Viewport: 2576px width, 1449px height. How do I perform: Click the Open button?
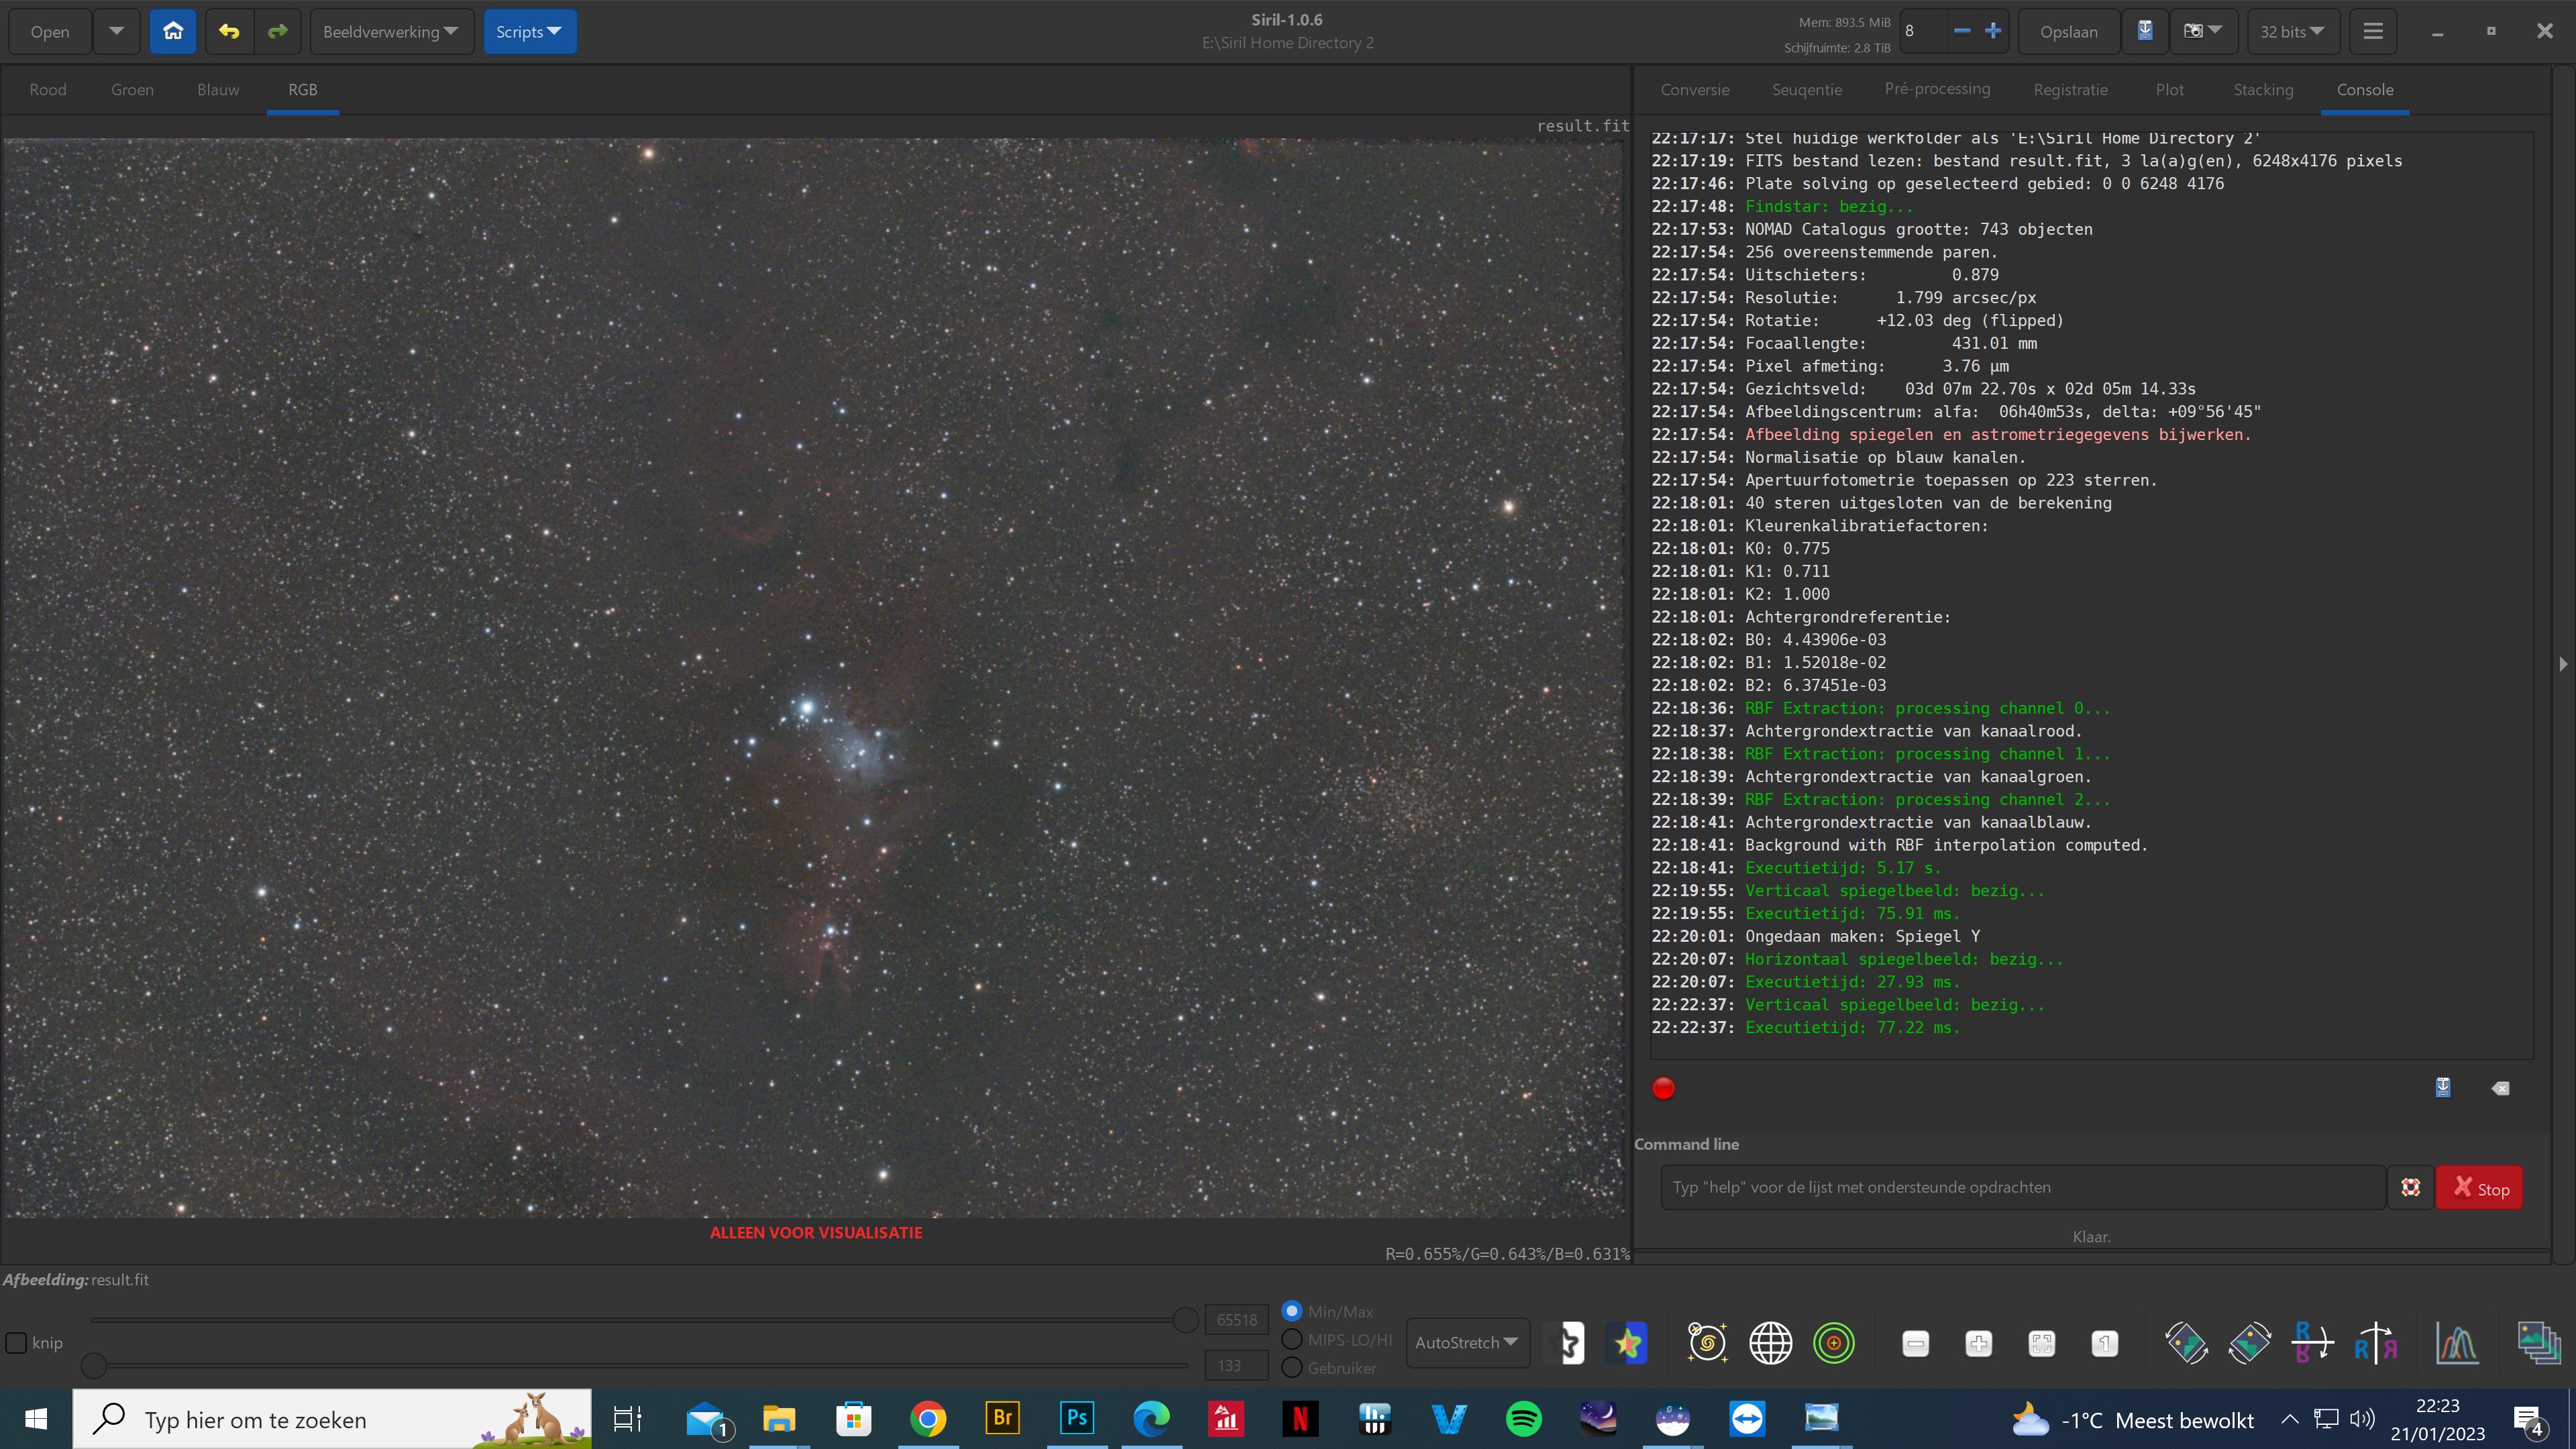coord(50,31)
